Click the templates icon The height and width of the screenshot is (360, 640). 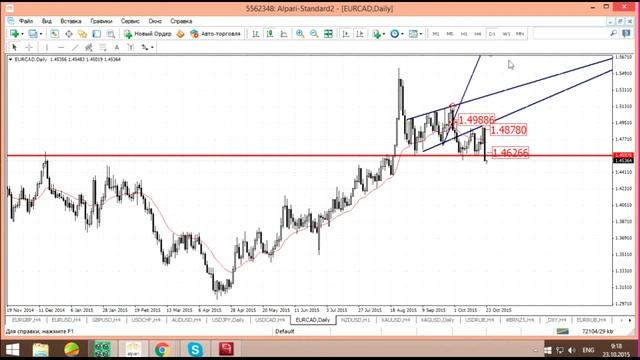413,34
